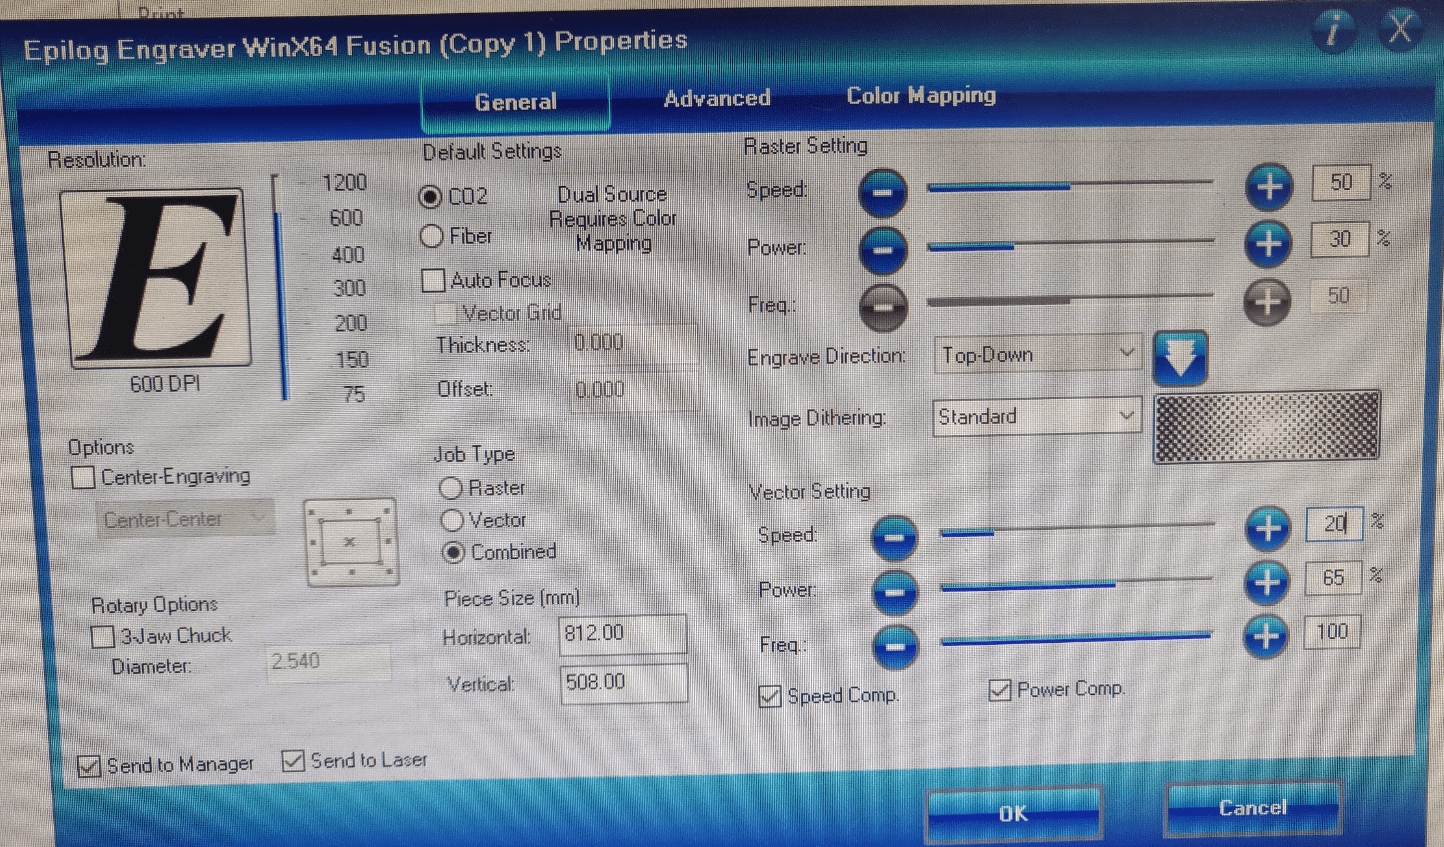Click the disabled Raster Freq plus button
The height and width of the screenshot is (847, 1444).
[1267, 301]
